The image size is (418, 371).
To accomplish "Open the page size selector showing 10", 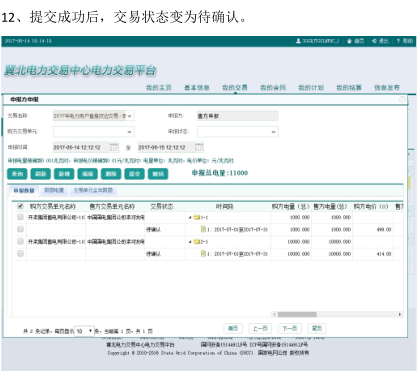I will [x=84, y=331].
